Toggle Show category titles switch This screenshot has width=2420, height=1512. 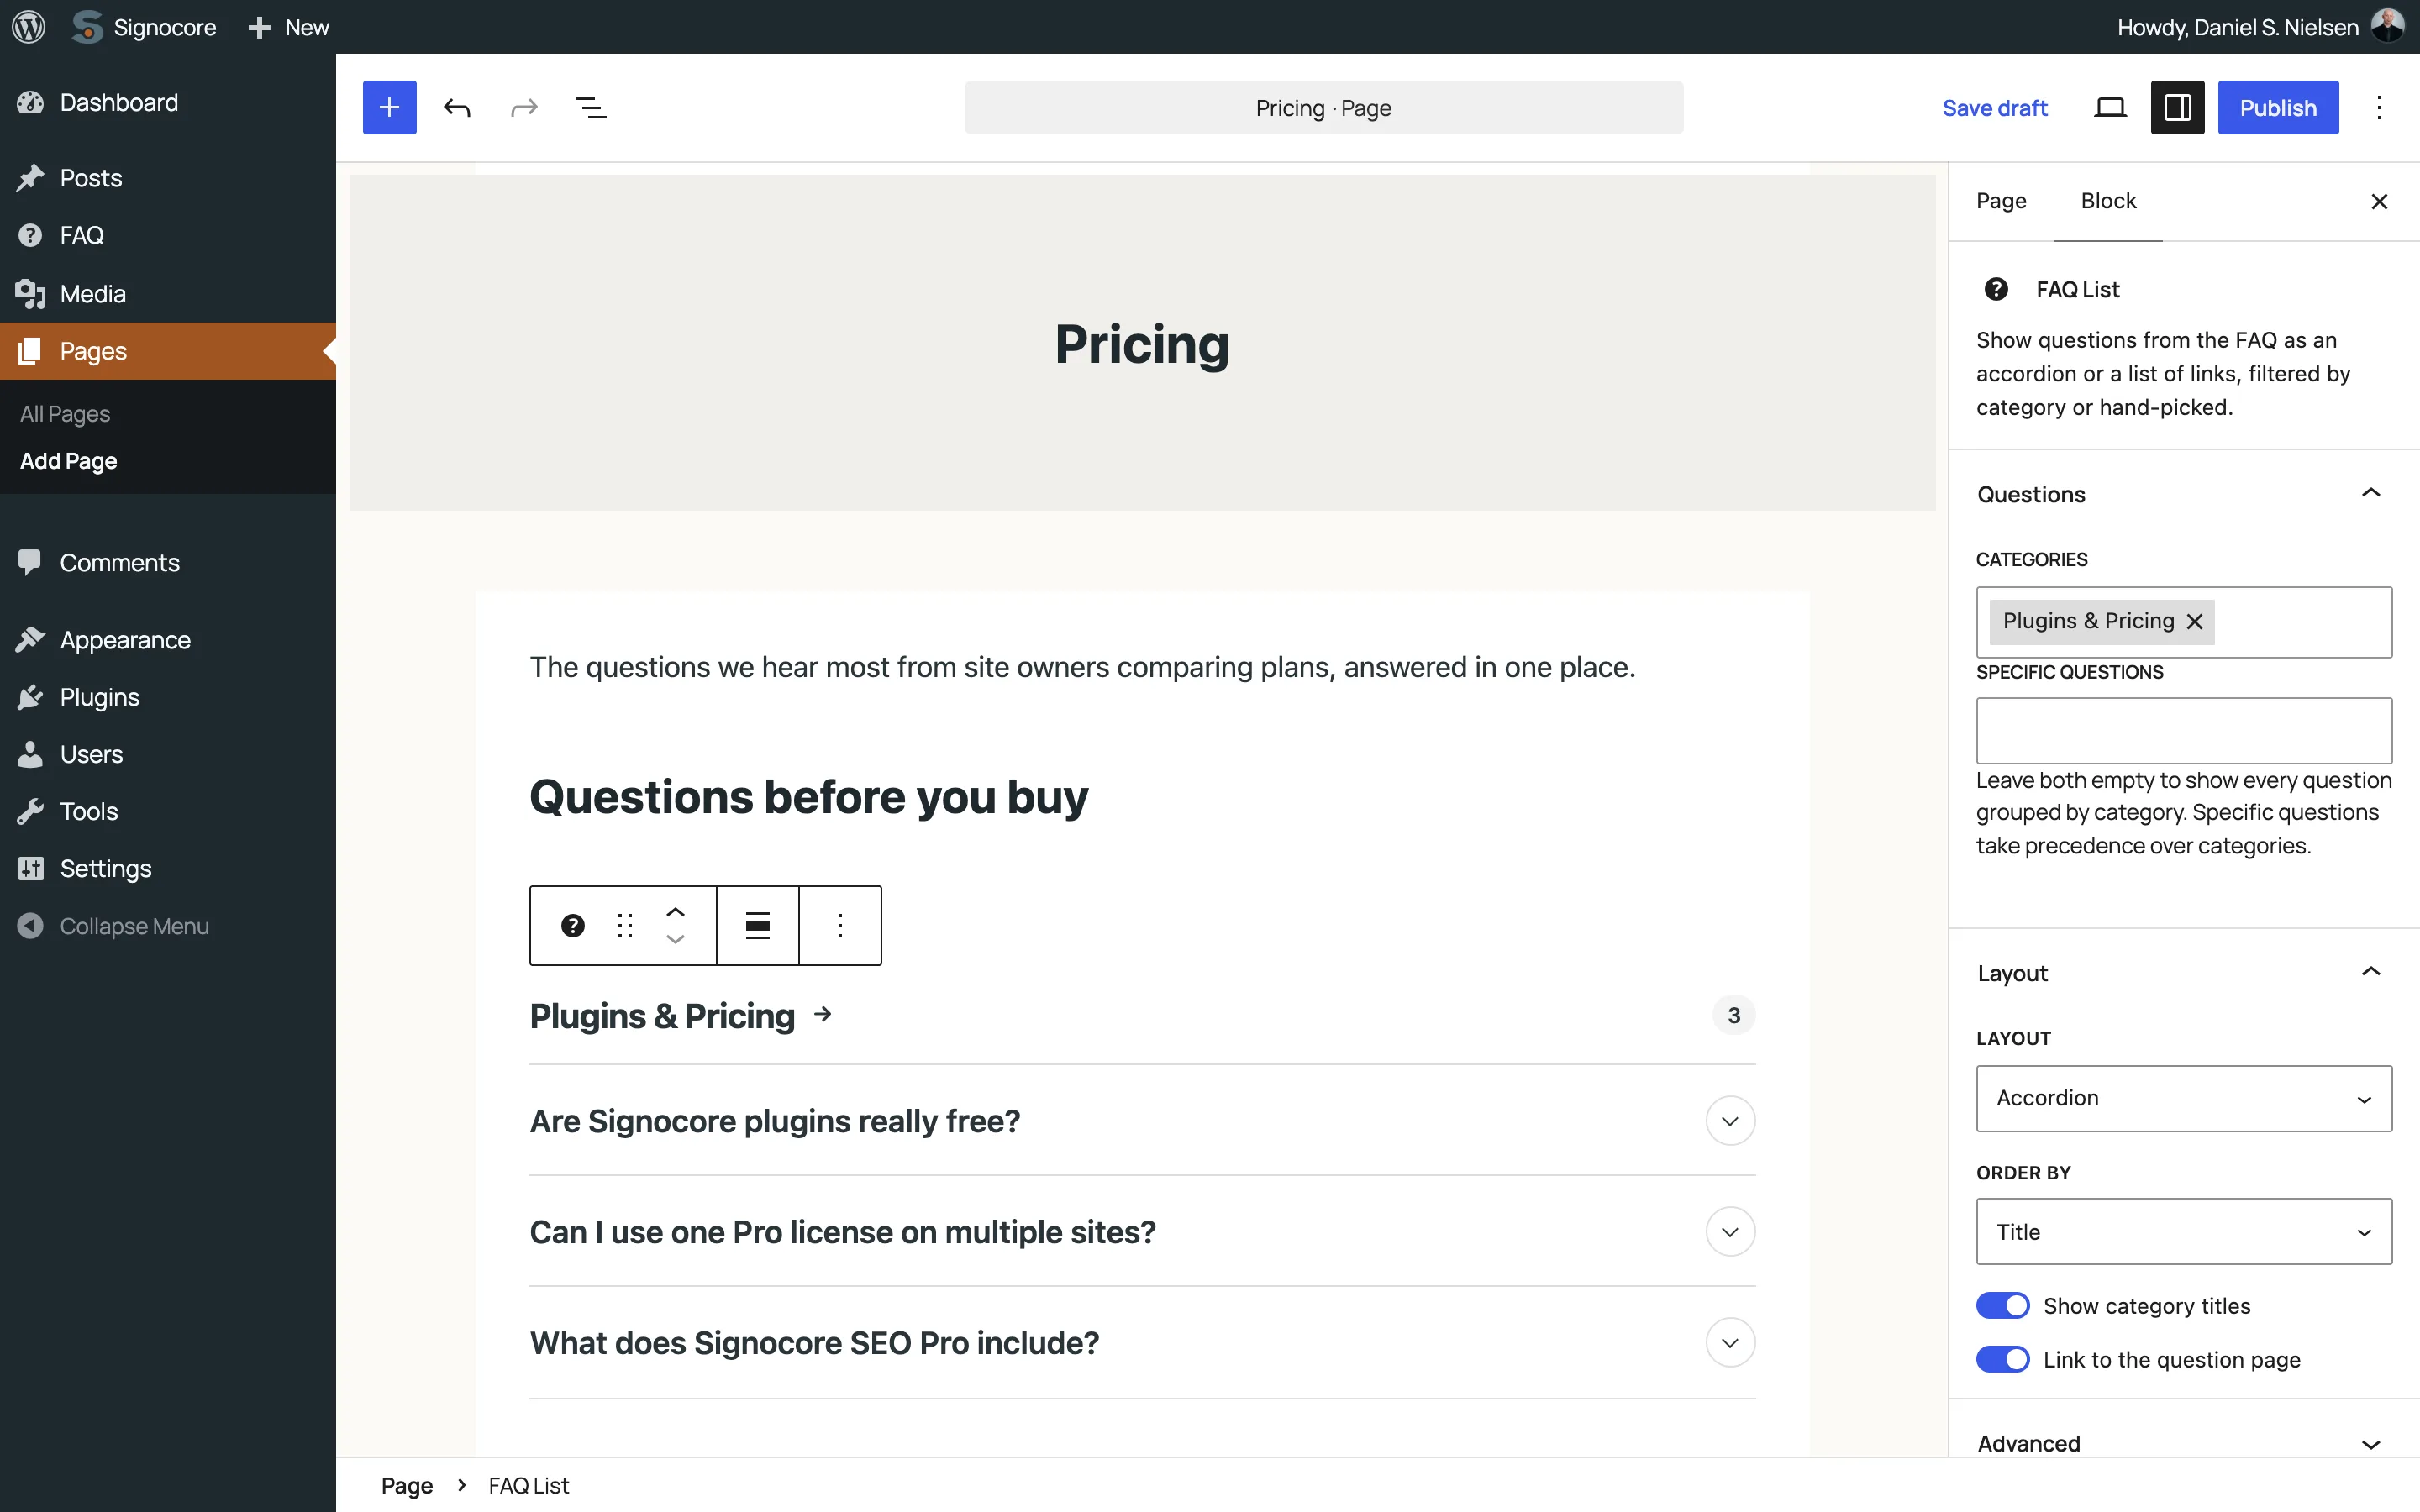[x=2003, y=1306]
